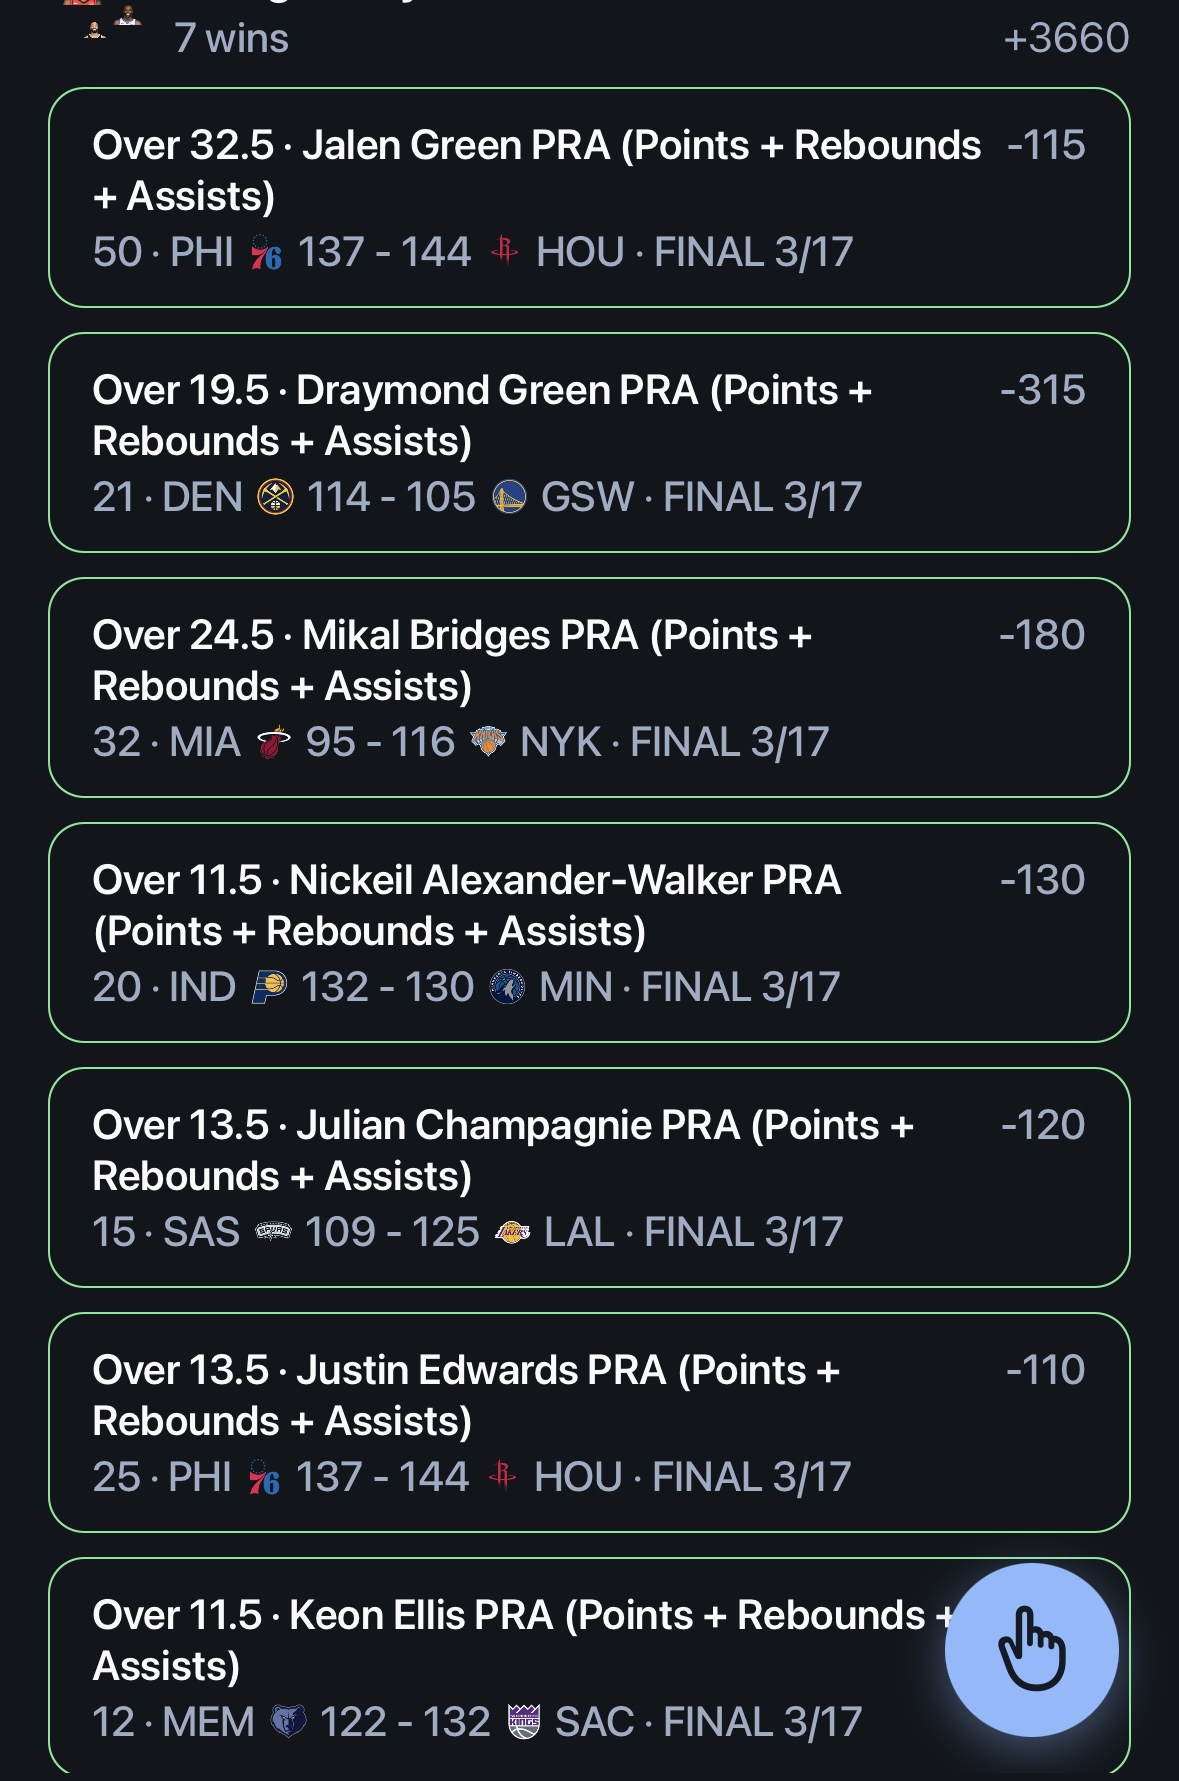The height and width of the screenshot is (1781, 1179).
Task: Tap the +3660 parlay payout odds
Action: [1066, 38]
